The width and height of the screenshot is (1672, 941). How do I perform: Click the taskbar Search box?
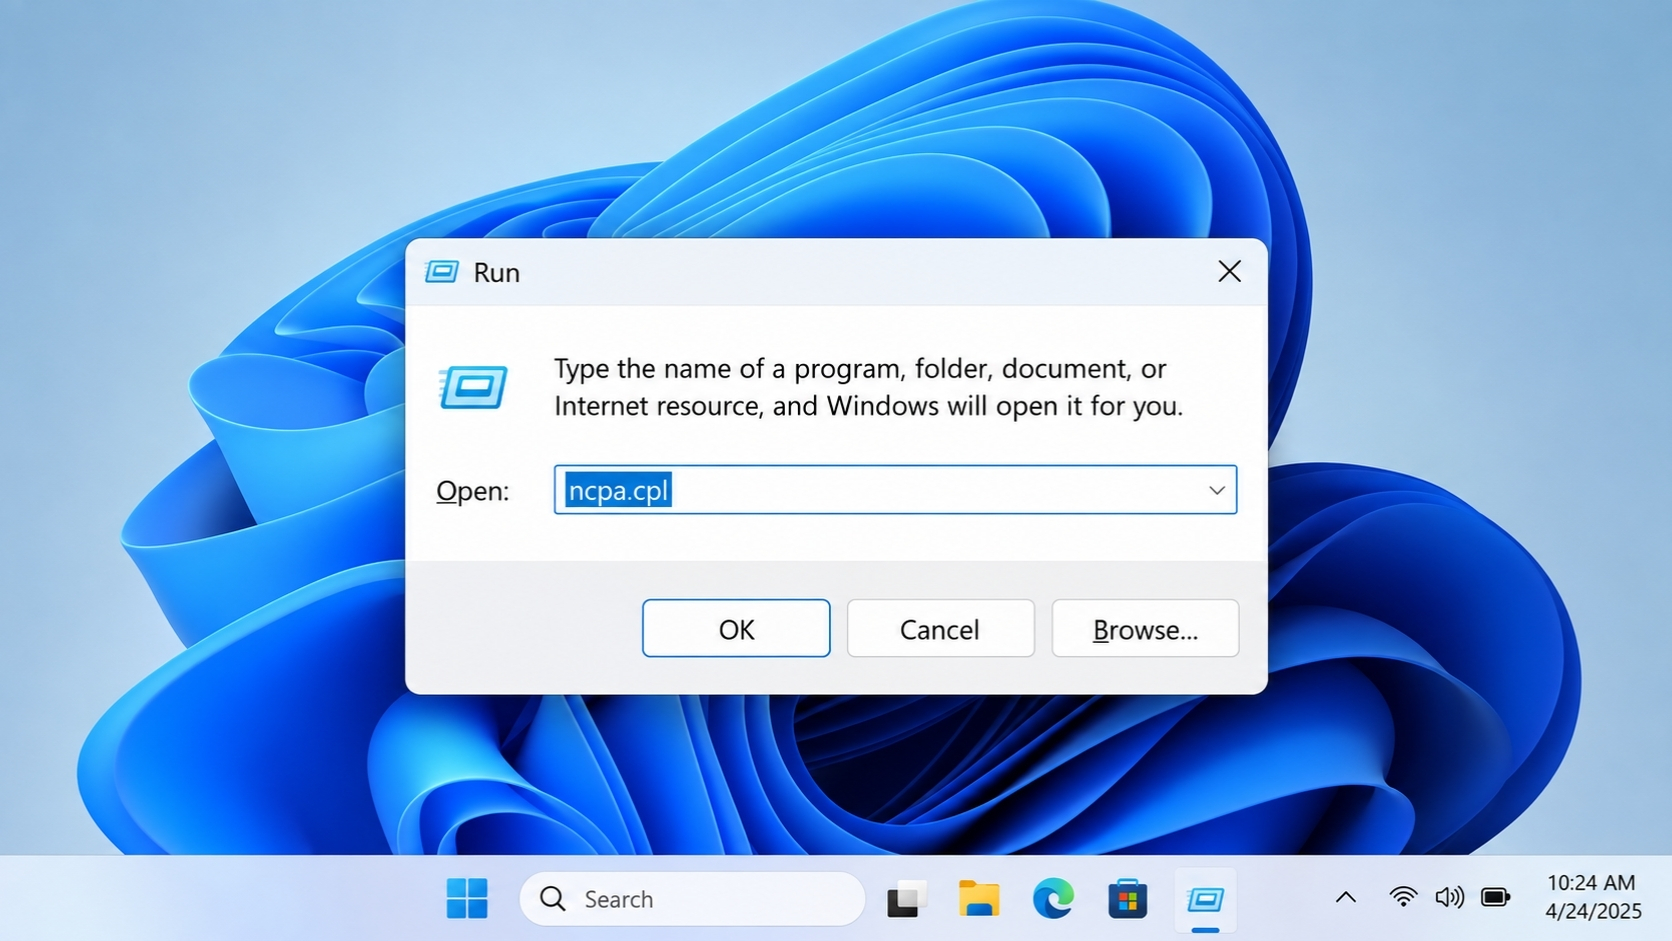(x=692, y=899)
